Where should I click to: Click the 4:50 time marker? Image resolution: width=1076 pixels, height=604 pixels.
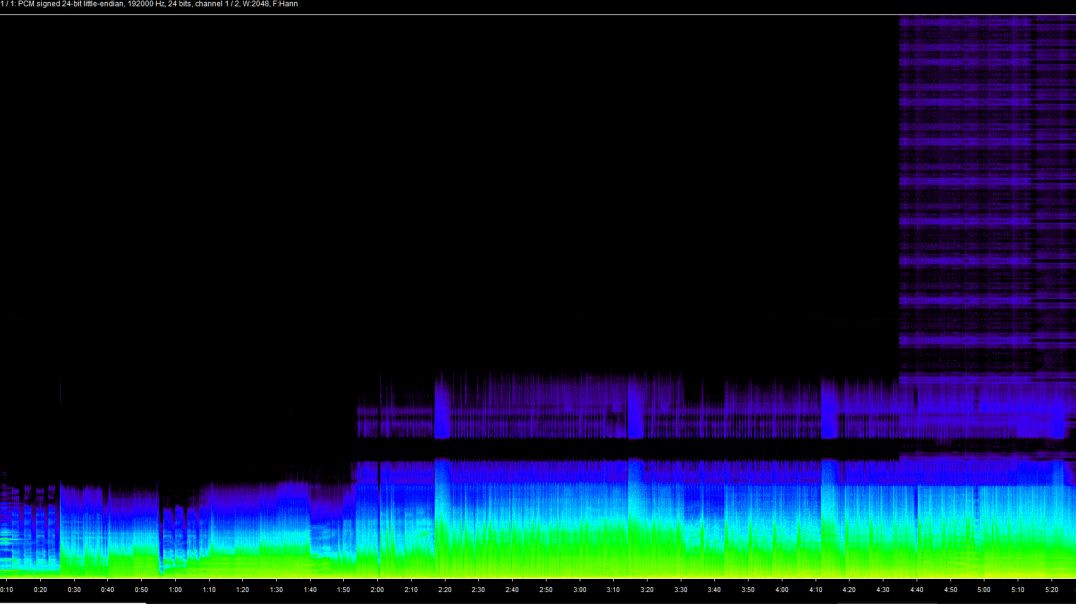(x=950, y=590)
